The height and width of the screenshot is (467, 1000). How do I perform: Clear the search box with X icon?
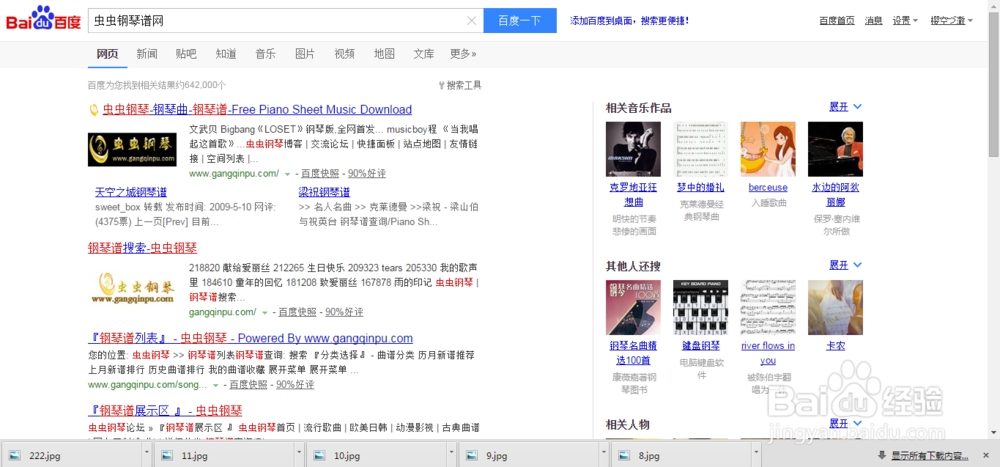[x=472, y=20]
